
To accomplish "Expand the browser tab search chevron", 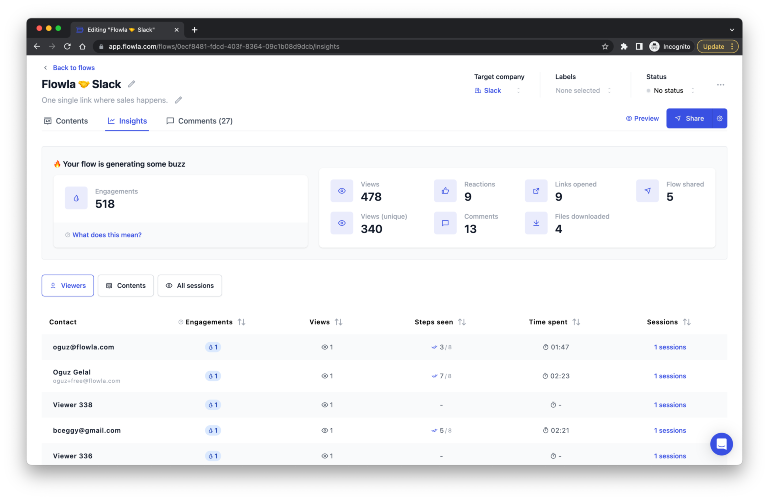I will [732, 30].
